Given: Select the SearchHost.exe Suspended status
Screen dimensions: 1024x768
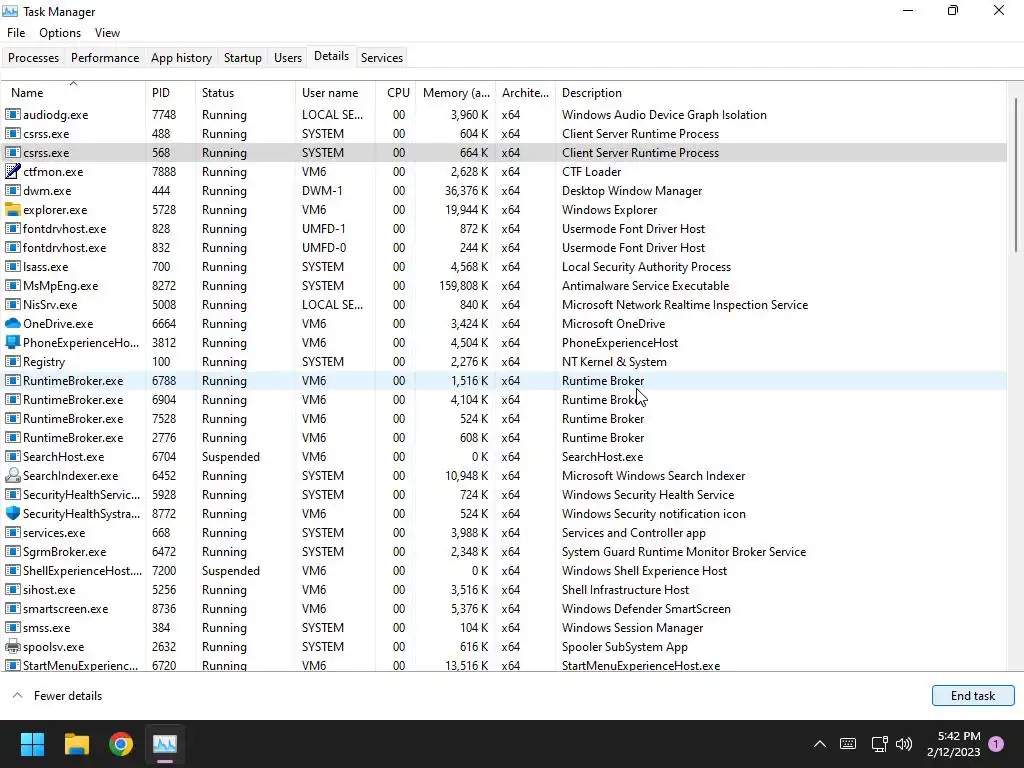Looking at the screenshot, I should (x=231, y=456).
